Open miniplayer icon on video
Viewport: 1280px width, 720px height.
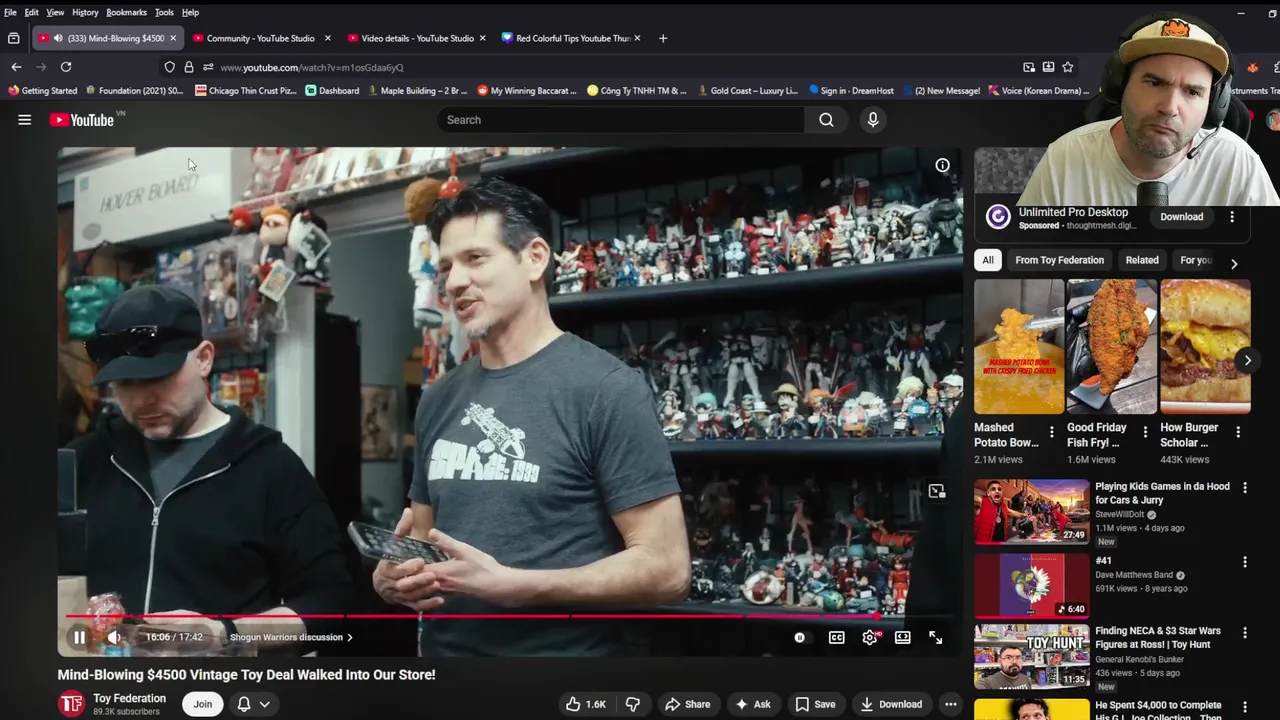coord(936,492)
